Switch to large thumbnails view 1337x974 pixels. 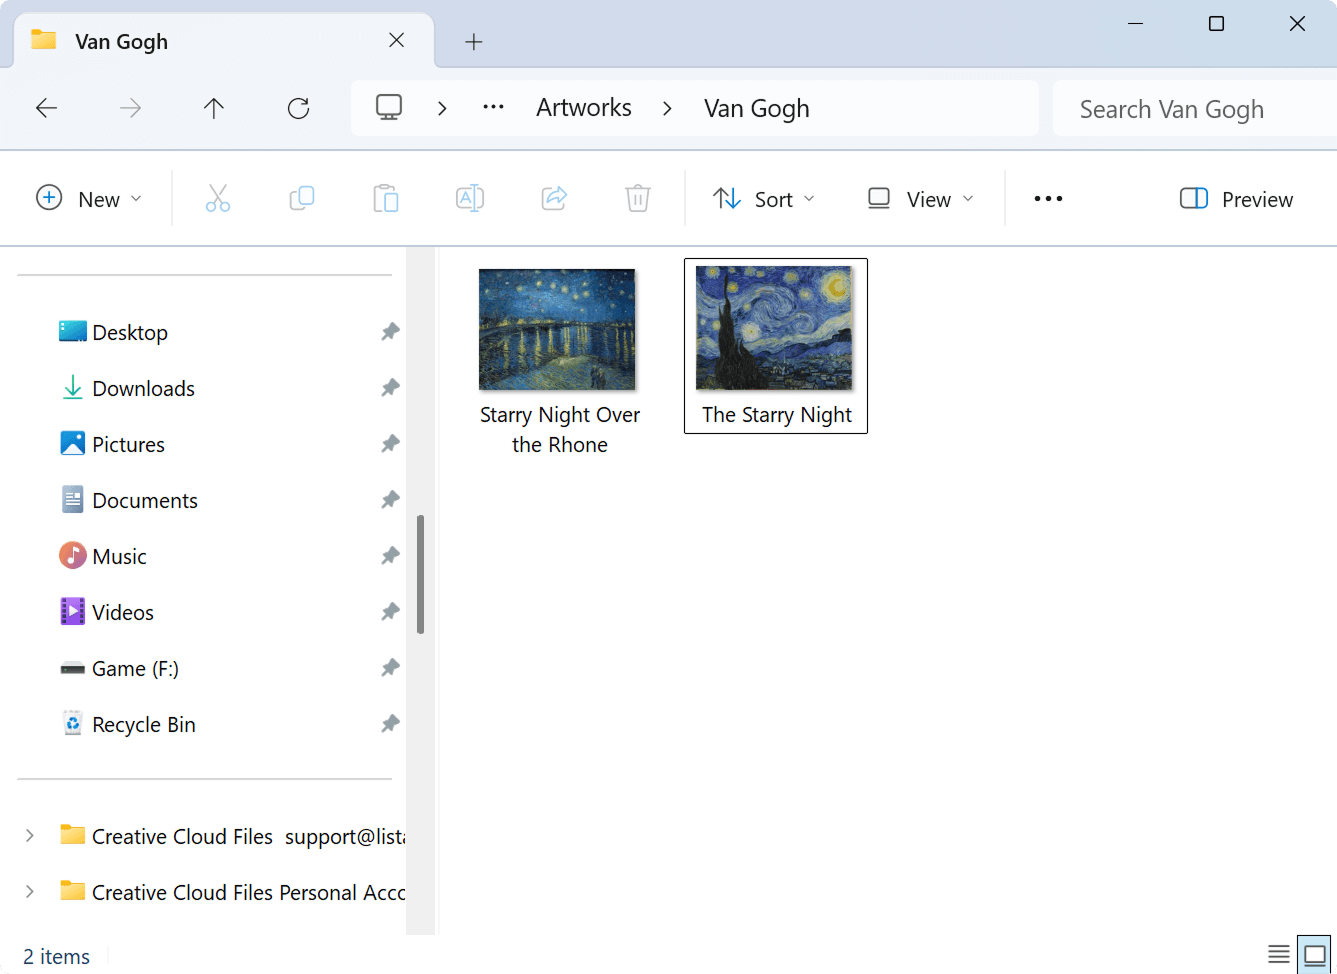point(1315,955)
